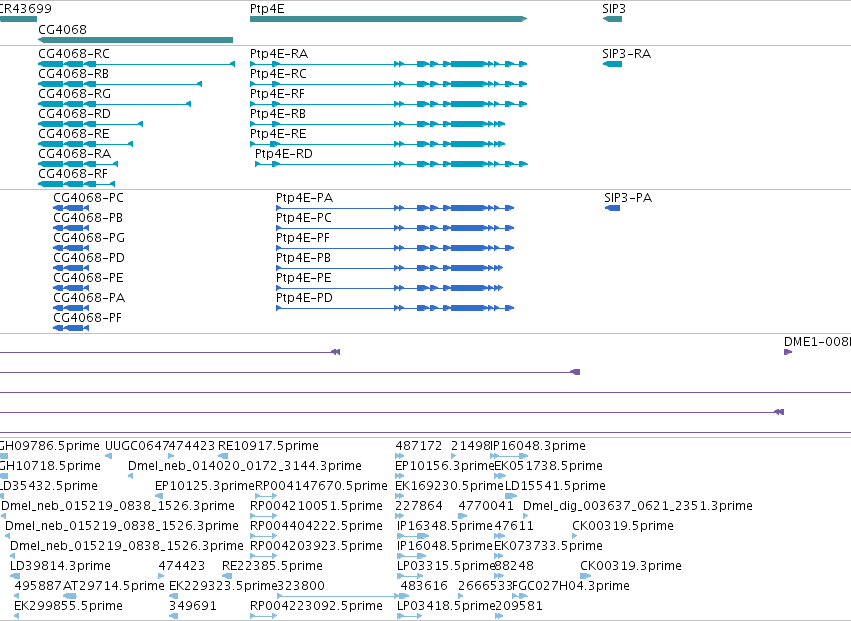The image size is (851, 621).
Task: Open transcript Ptp4E-RB
Action: point(278,114)
